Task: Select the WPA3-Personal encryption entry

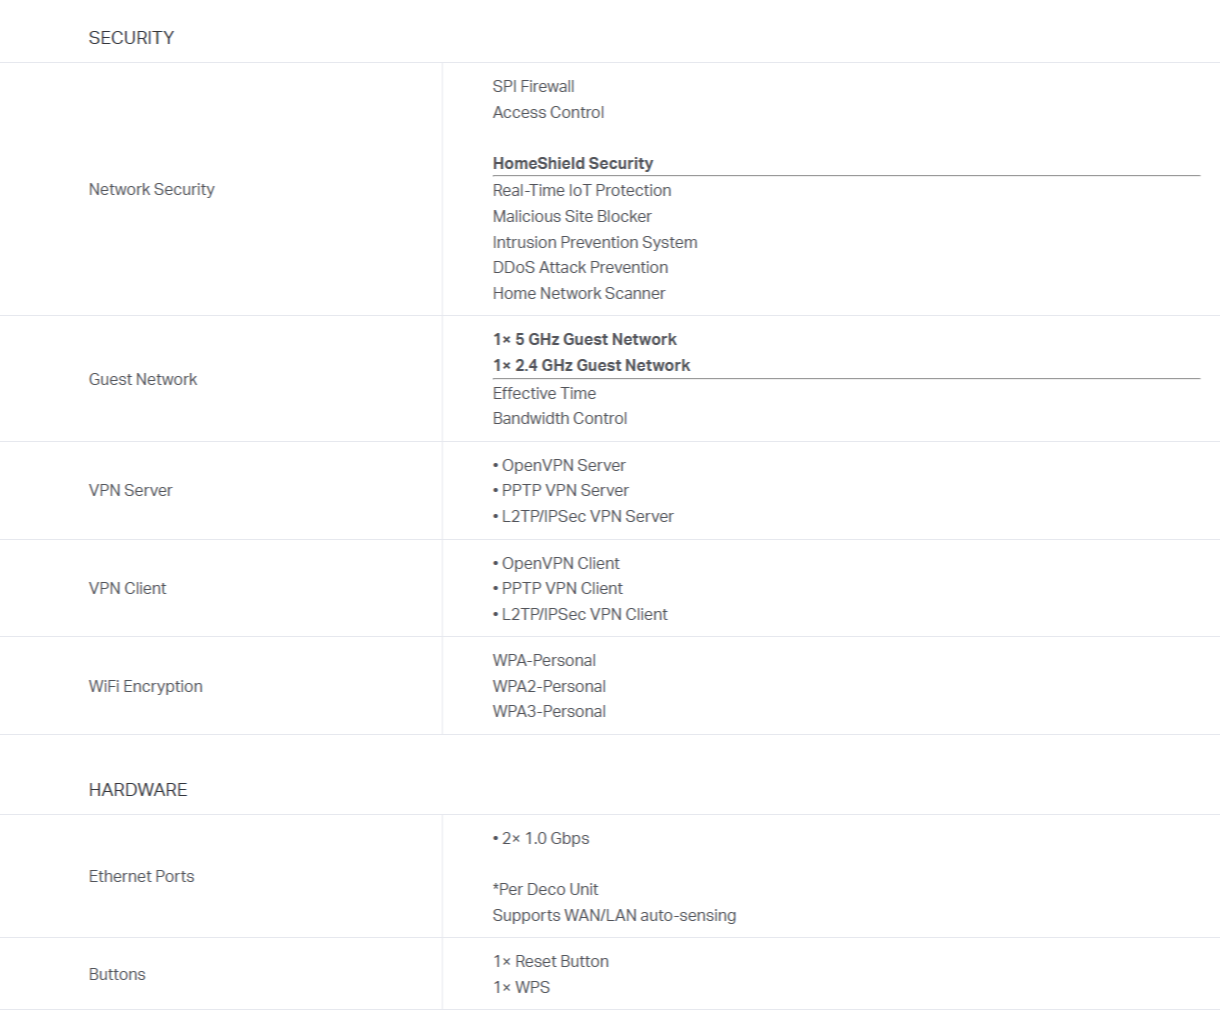Action: [549, 711]
